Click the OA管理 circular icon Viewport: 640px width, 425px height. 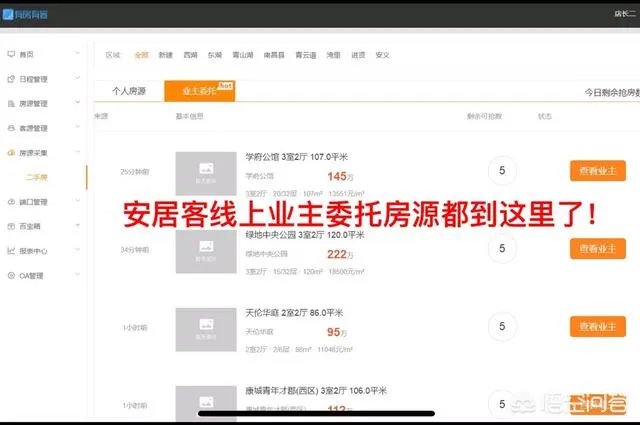tap(11, 276)
